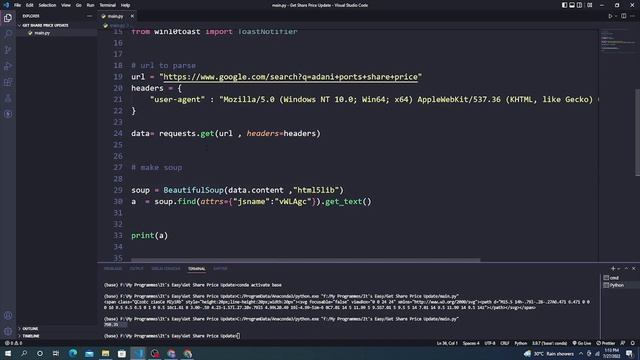
Task: Open Run and Debug view
Action: 8,66
